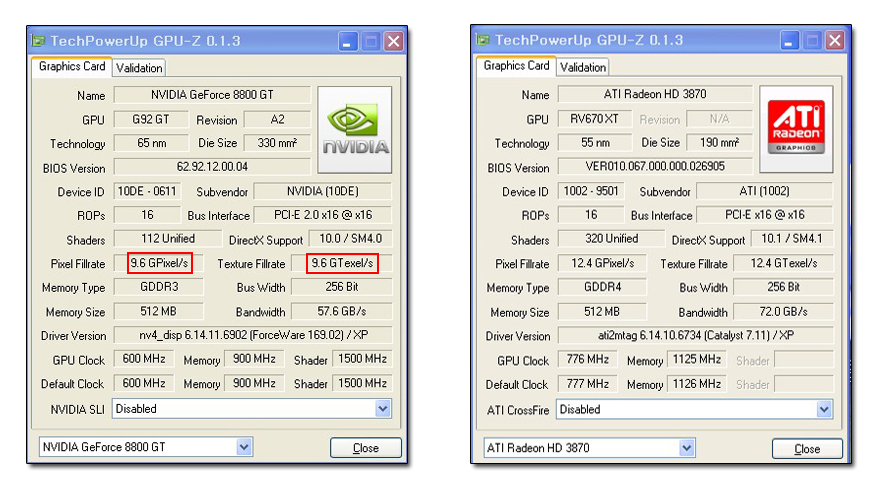This screenshot has height=499, width=878.
Task: Minimize the ATI GPU-Z window
Action: point(789,40)
